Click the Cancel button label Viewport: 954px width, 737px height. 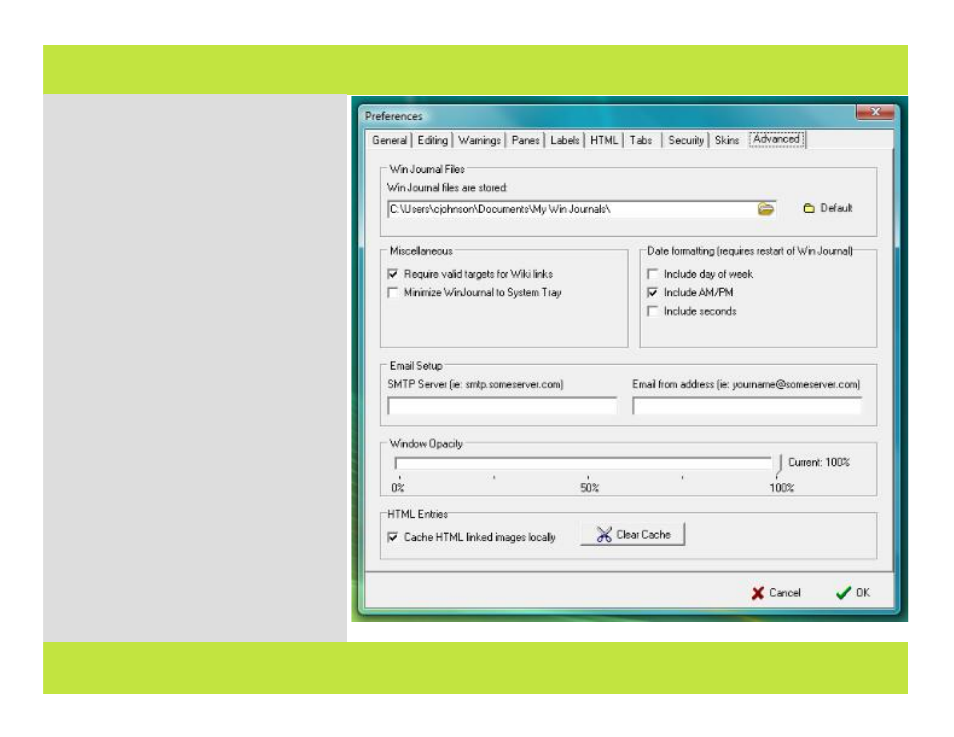[785, 593]
